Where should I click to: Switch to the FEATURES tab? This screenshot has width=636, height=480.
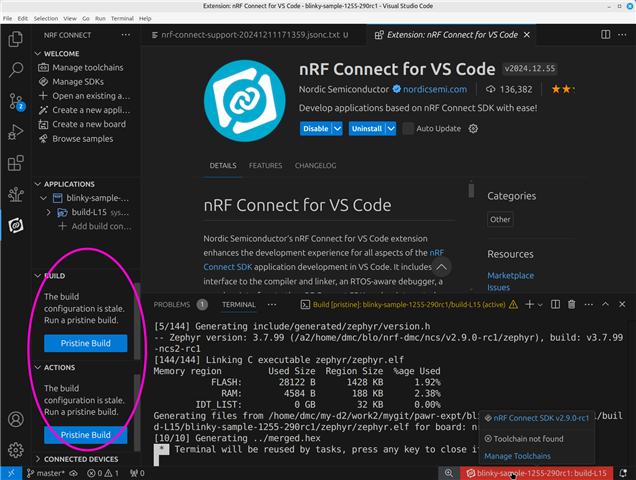265,166
